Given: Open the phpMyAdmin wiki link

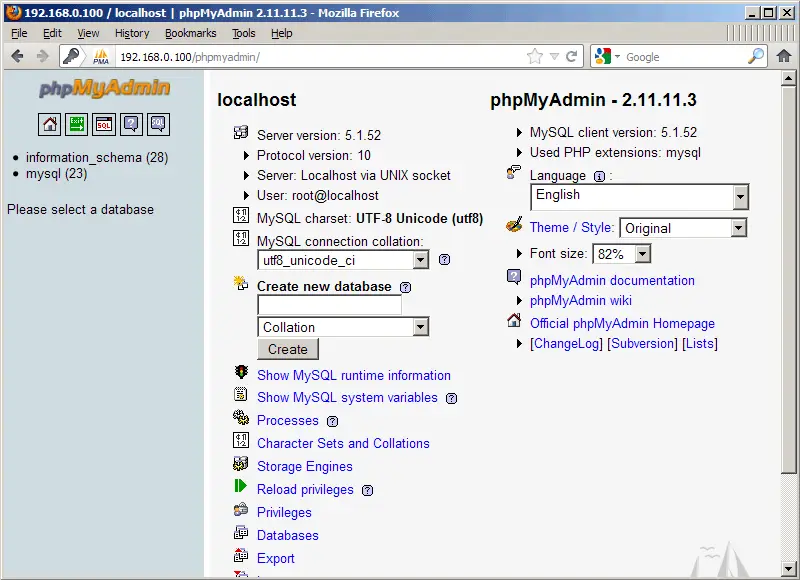Looking at the screenshot, I should click(x=581, y=300).
